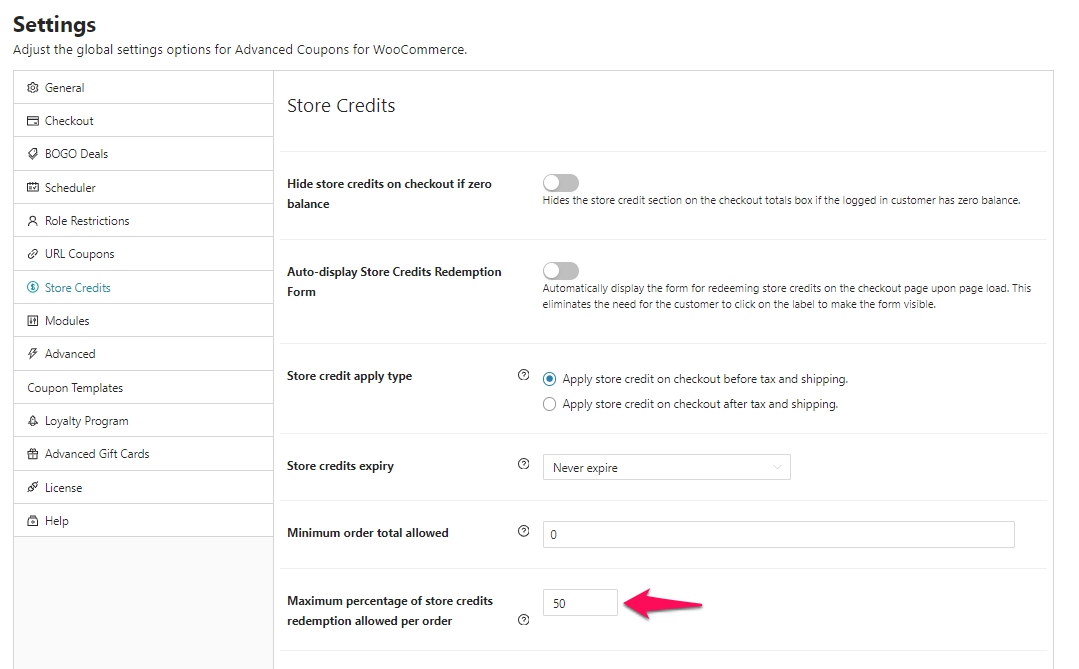This screenshot has width=1079, height=669.
Task: Select apply store credit after tax and shipping
Action: (x=548, y=404)
